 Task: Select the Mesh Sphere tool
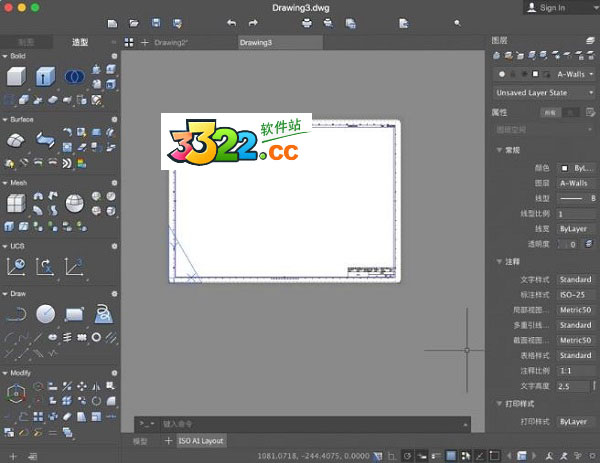tap(74, 203)
